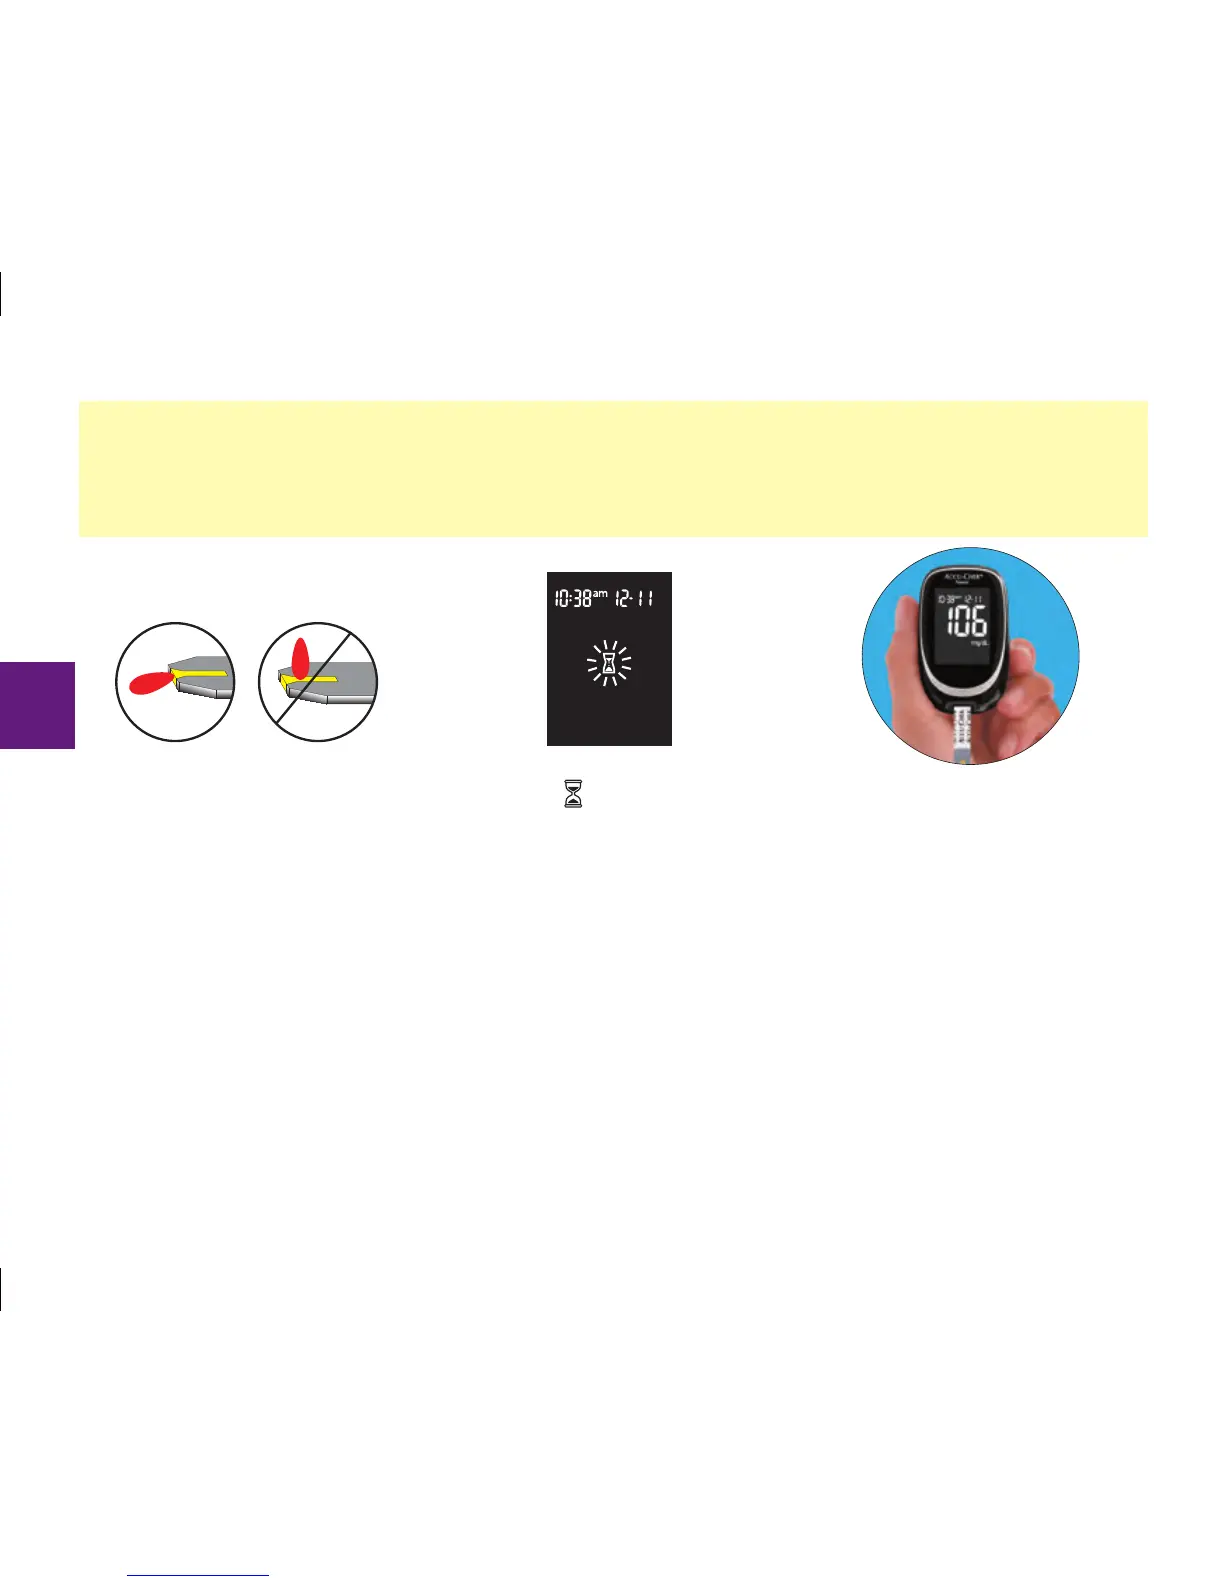Click the red drop on top of the strip
Viewport: 1224px width, 1584px height.
click(300, 656)
